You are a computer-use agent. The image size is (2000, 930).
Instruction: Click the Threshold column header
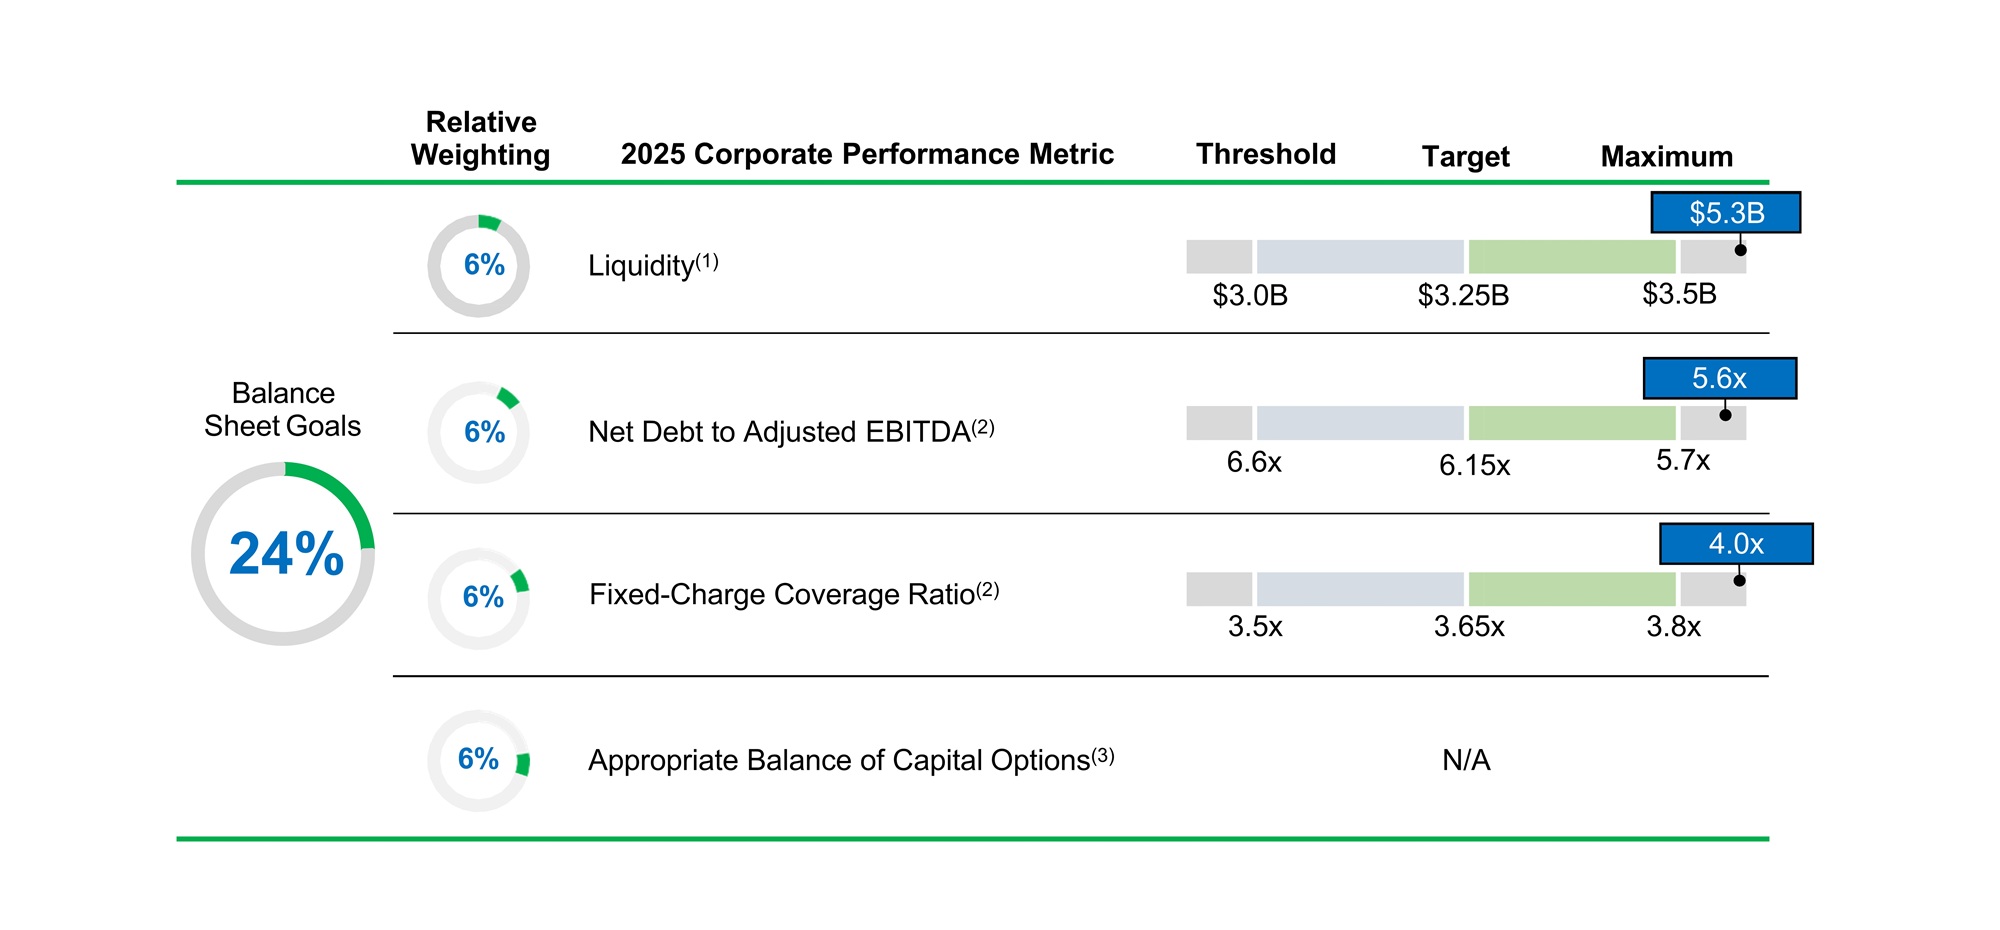click(x=1266, y=154)
